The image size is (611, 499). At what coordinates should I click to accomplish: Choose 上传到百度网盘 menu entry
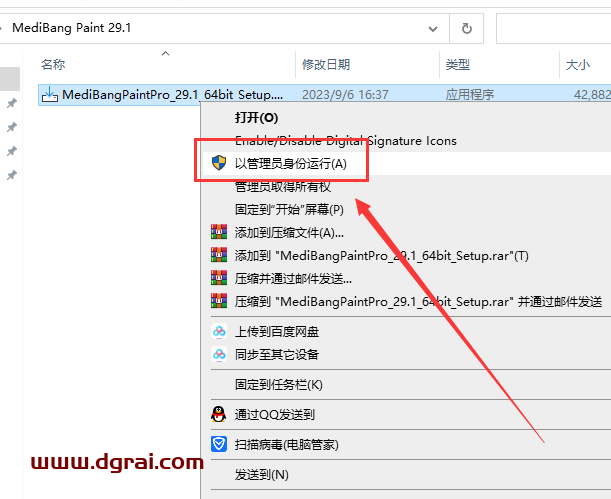(406, 331)
